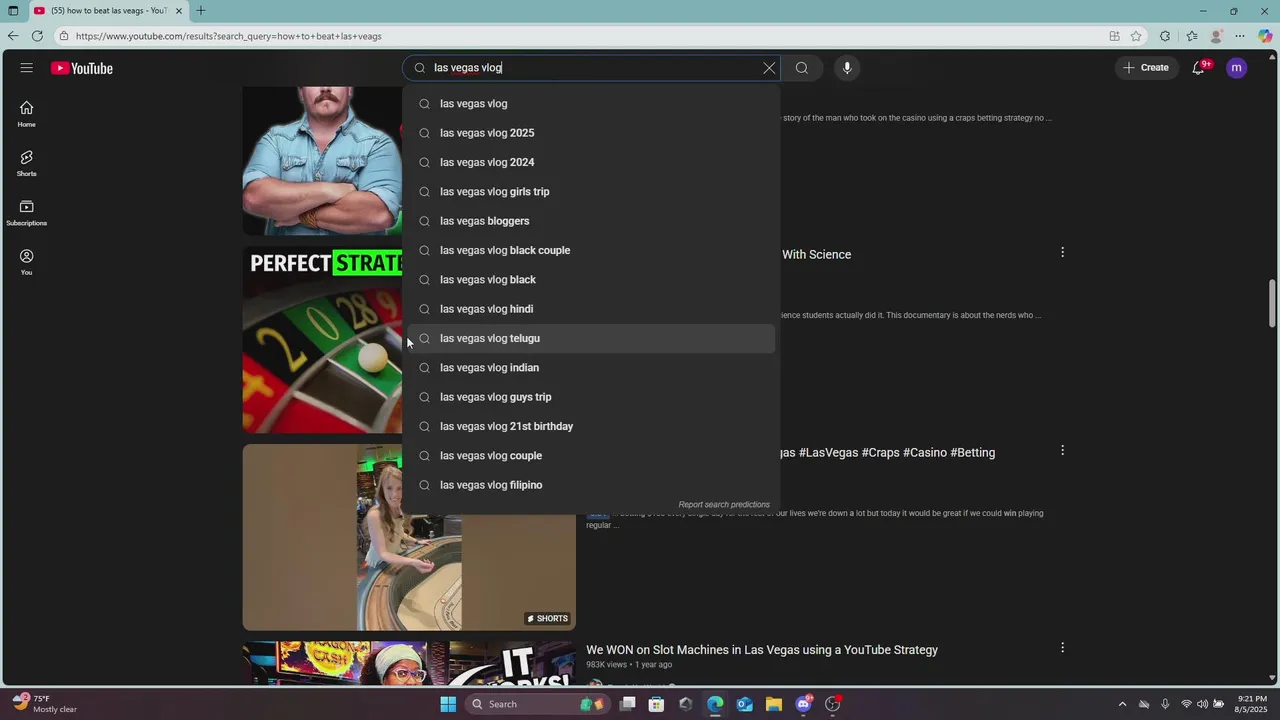Pick the 'las vegas vlog black' suggestion
The width and height of the screenshot is (1280, 720).
coord(590,280)
